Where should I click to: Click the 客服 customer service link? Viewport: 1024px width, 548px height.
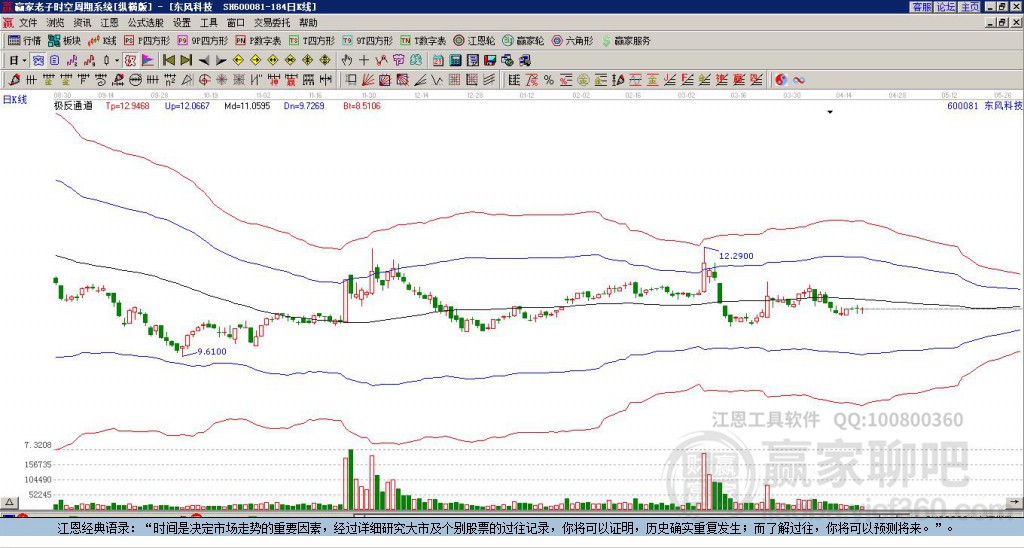(921, 7)
